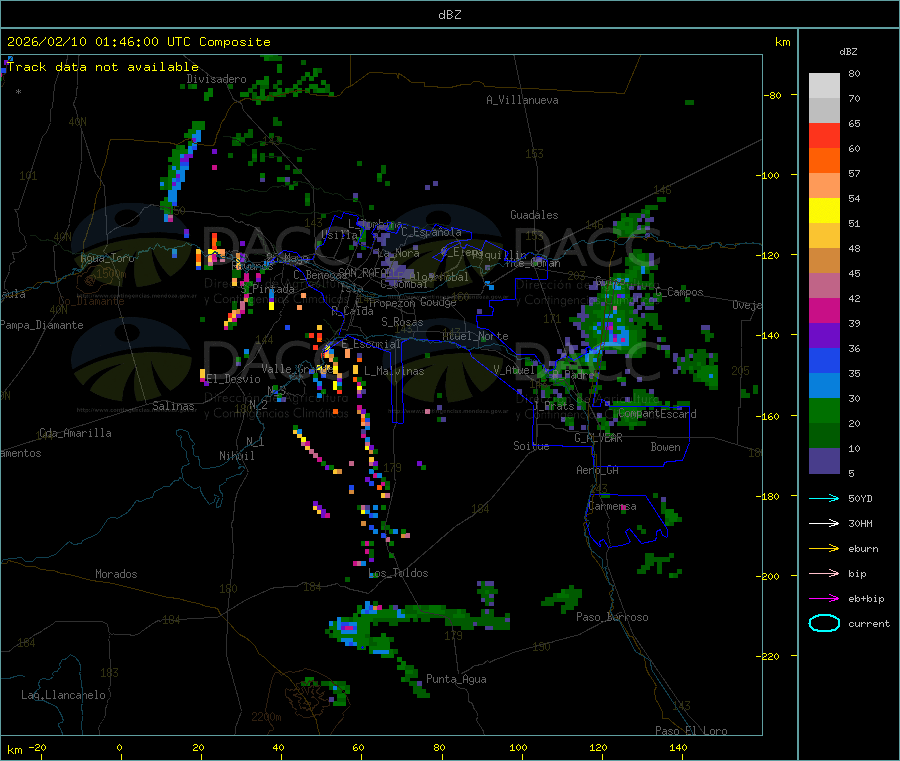The image size is (900, 761).
Task: Click the 'current' legend label
Action: click(869, 623)
